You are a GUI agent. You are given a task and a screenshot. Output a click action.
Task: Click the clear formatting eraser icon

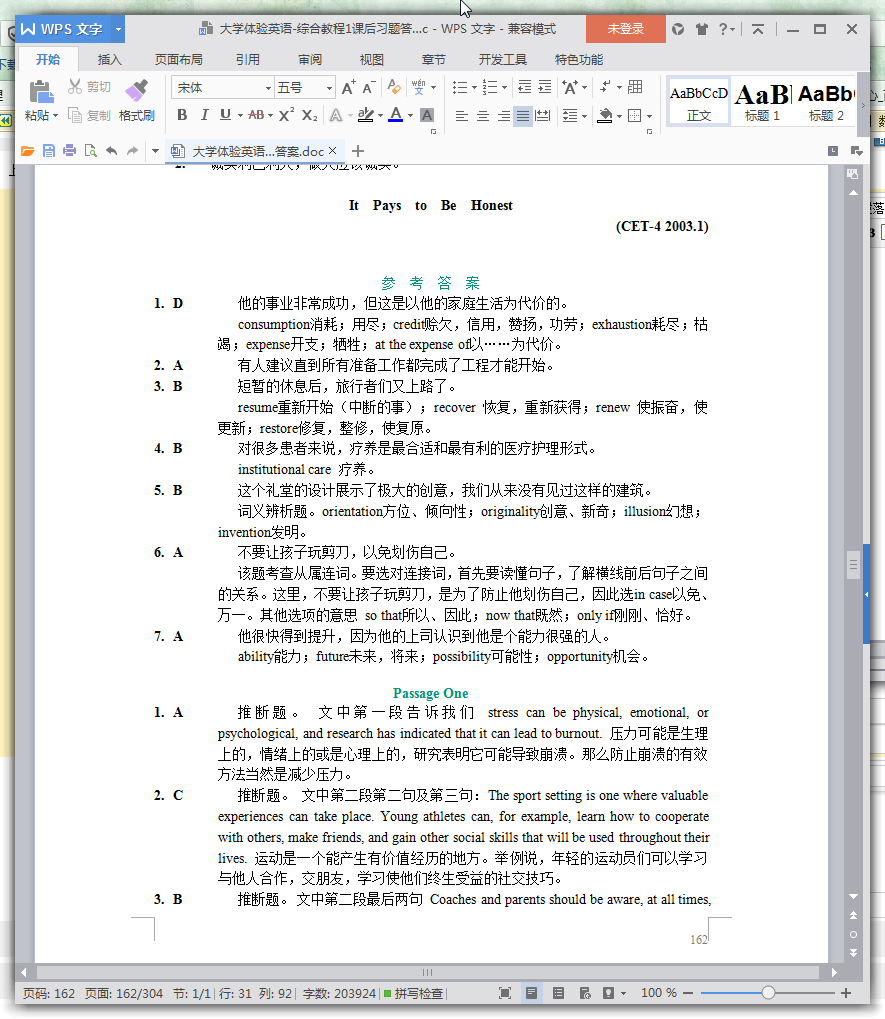pyautogui.click(x=394, y=86)
